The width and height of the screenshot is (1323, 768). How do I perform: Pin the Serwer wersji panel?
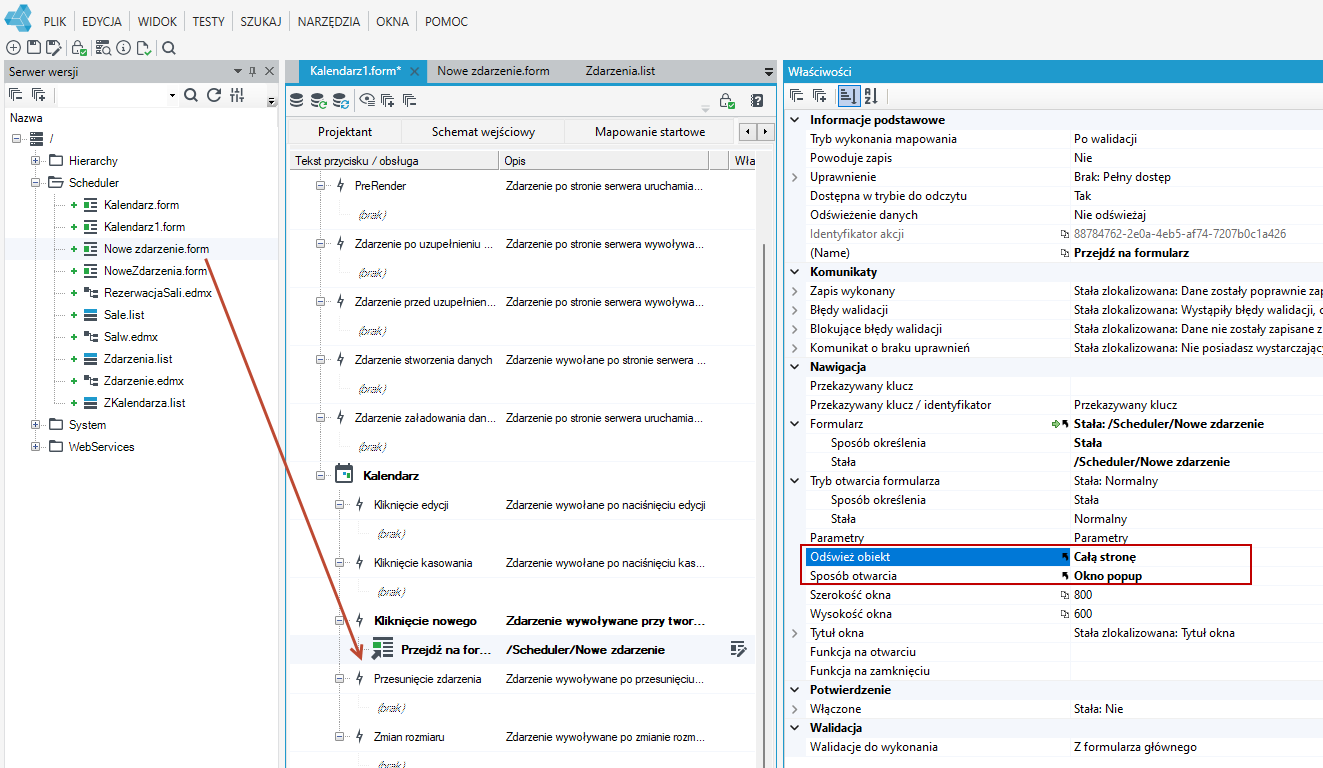point(253,71)
